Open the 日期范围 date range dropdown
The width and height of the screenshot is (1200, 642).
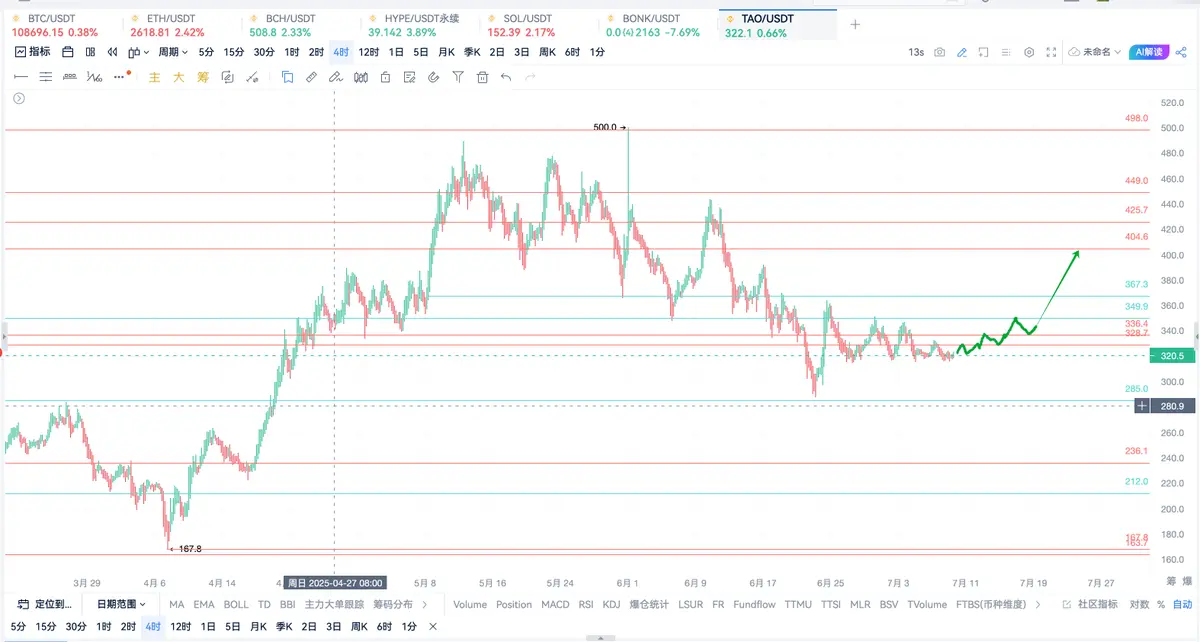click(x=121, y=604)
